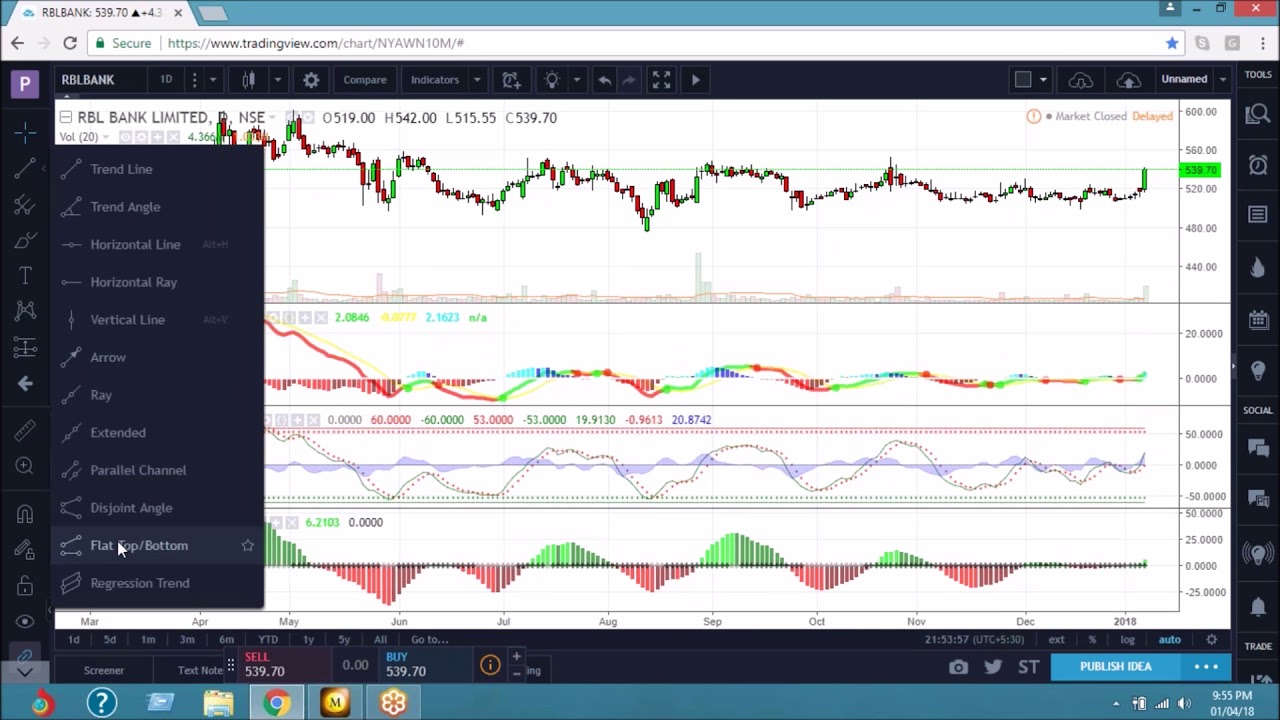Screen dimensions: 1280x720
Task: Set time range to 6m
Action: pyautogui.click(x=226, y=640)
